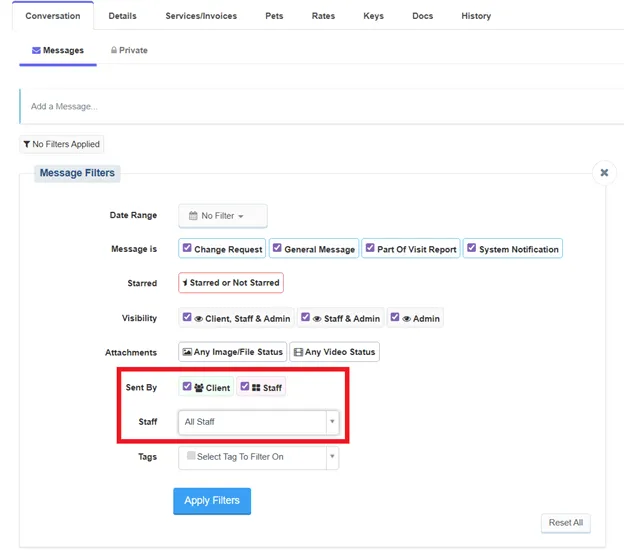
Task: Click the Attachments label
Action: tap(131, 352)
